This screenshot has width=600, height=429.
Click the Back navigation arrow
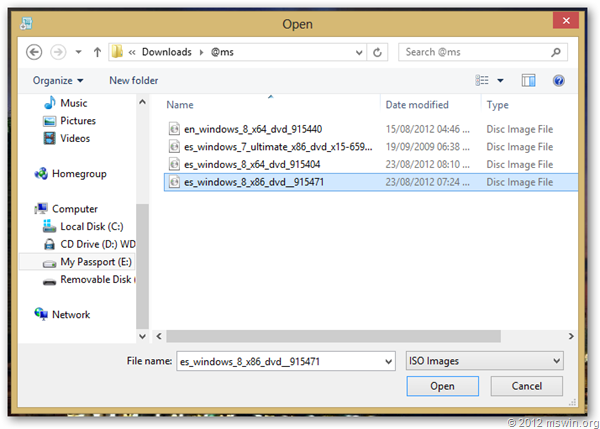click(35, 51)
